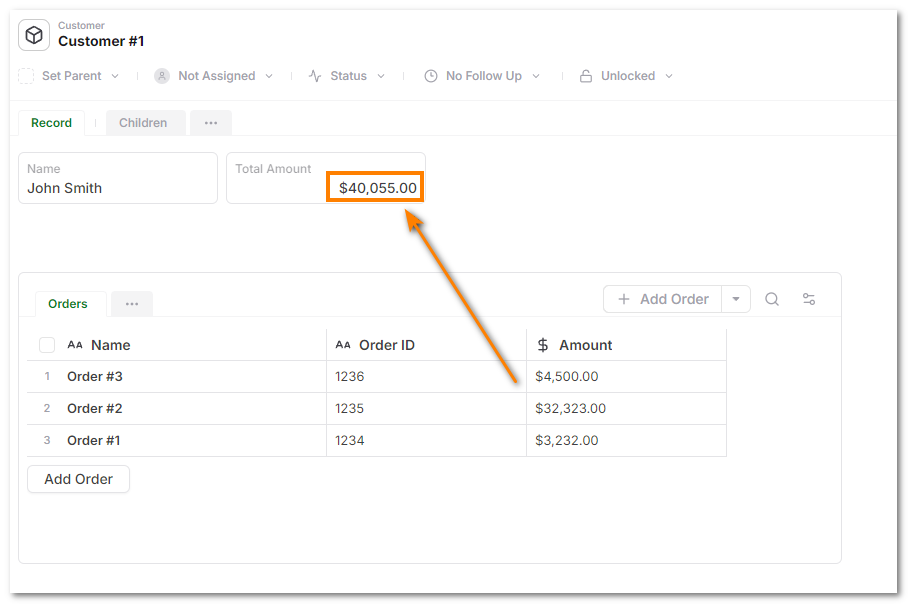Switch to the Children tab

pyautogui.click(x=143, y=123)
